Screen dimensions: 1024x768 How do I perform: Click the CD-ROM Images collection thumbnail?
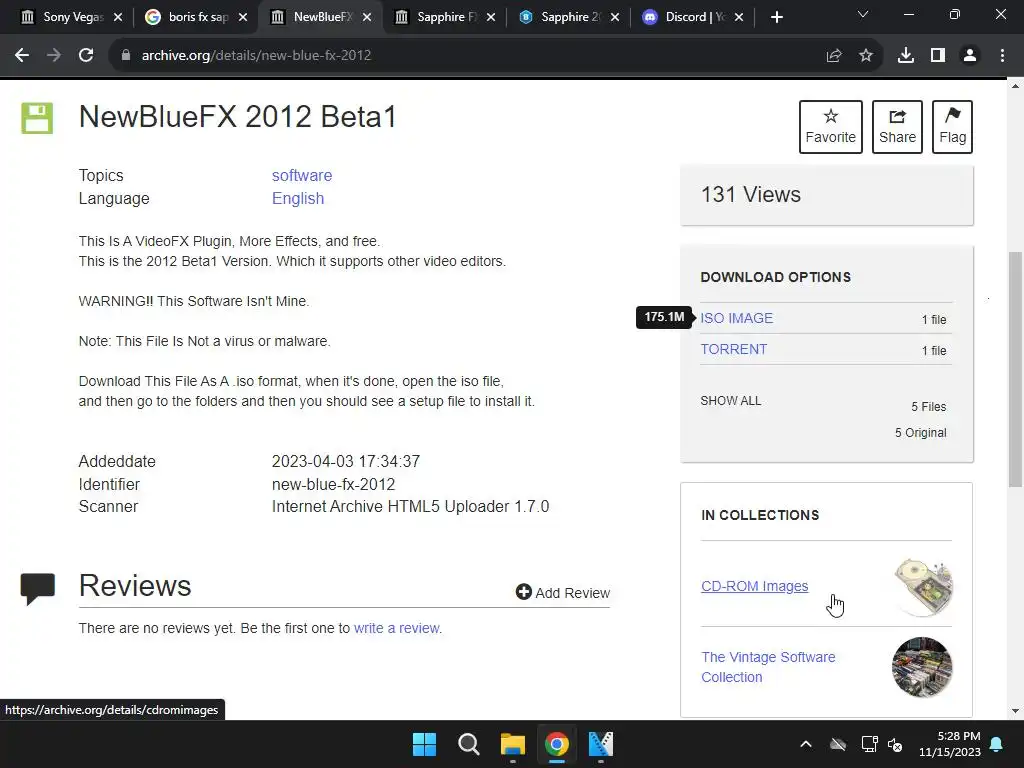coord(922,587)
